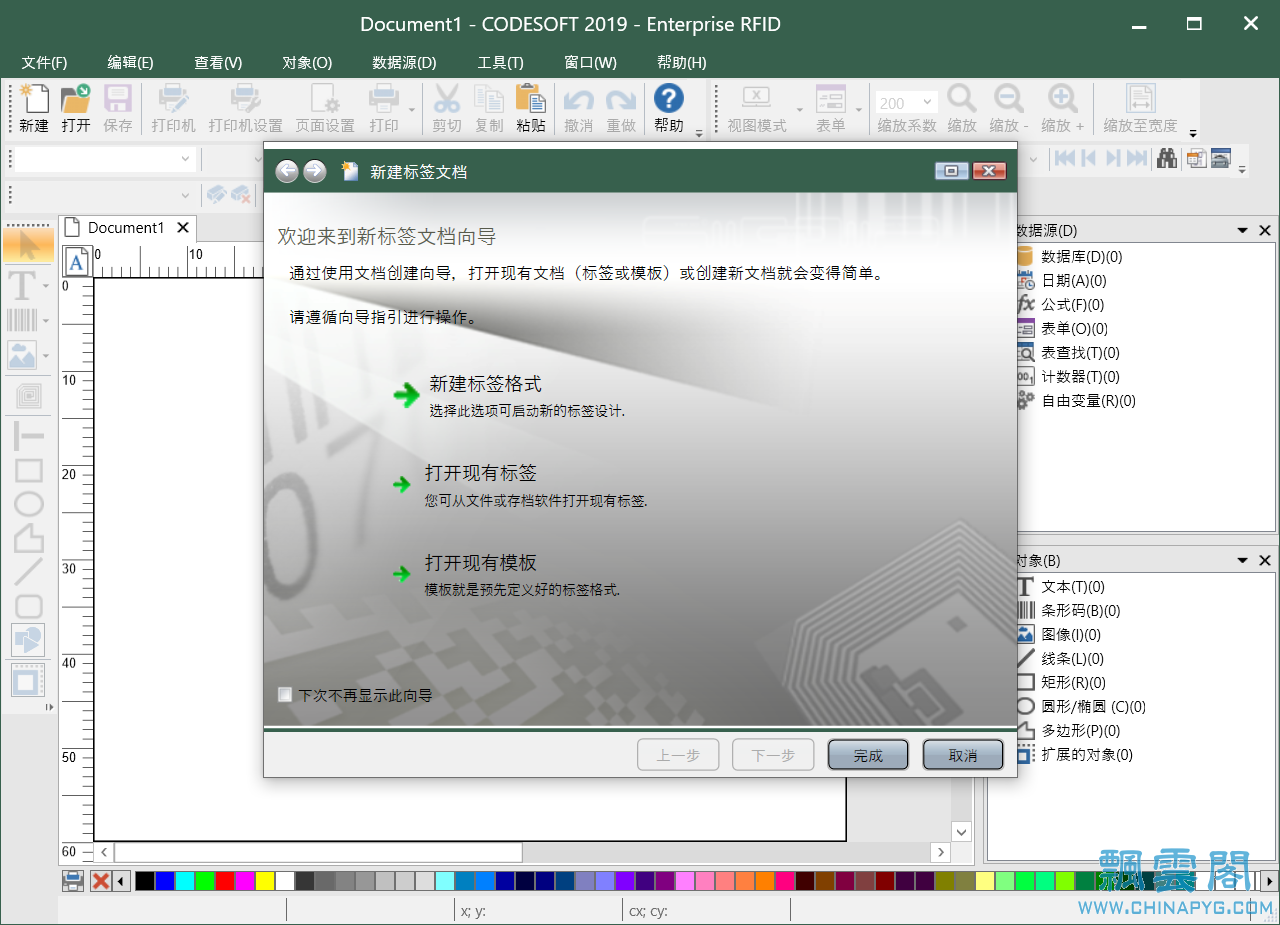The image size is (1280, 925).
Task: Choose 新建标签格式 in the wizard
Action: (485, 384)
